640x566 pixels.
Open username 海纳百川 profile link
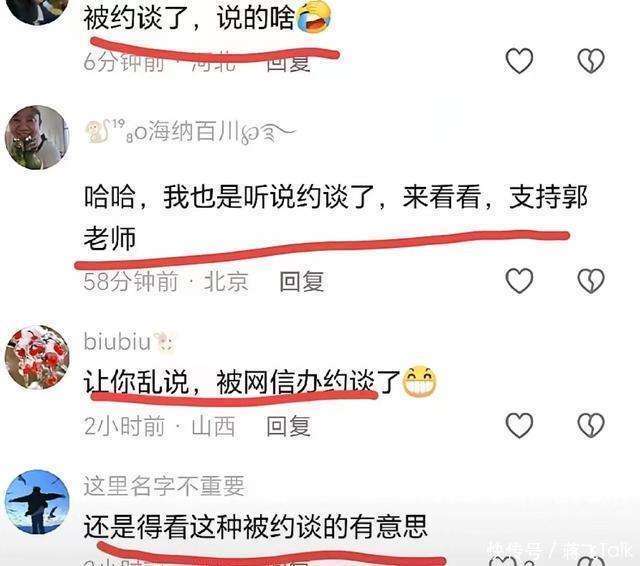191,132
